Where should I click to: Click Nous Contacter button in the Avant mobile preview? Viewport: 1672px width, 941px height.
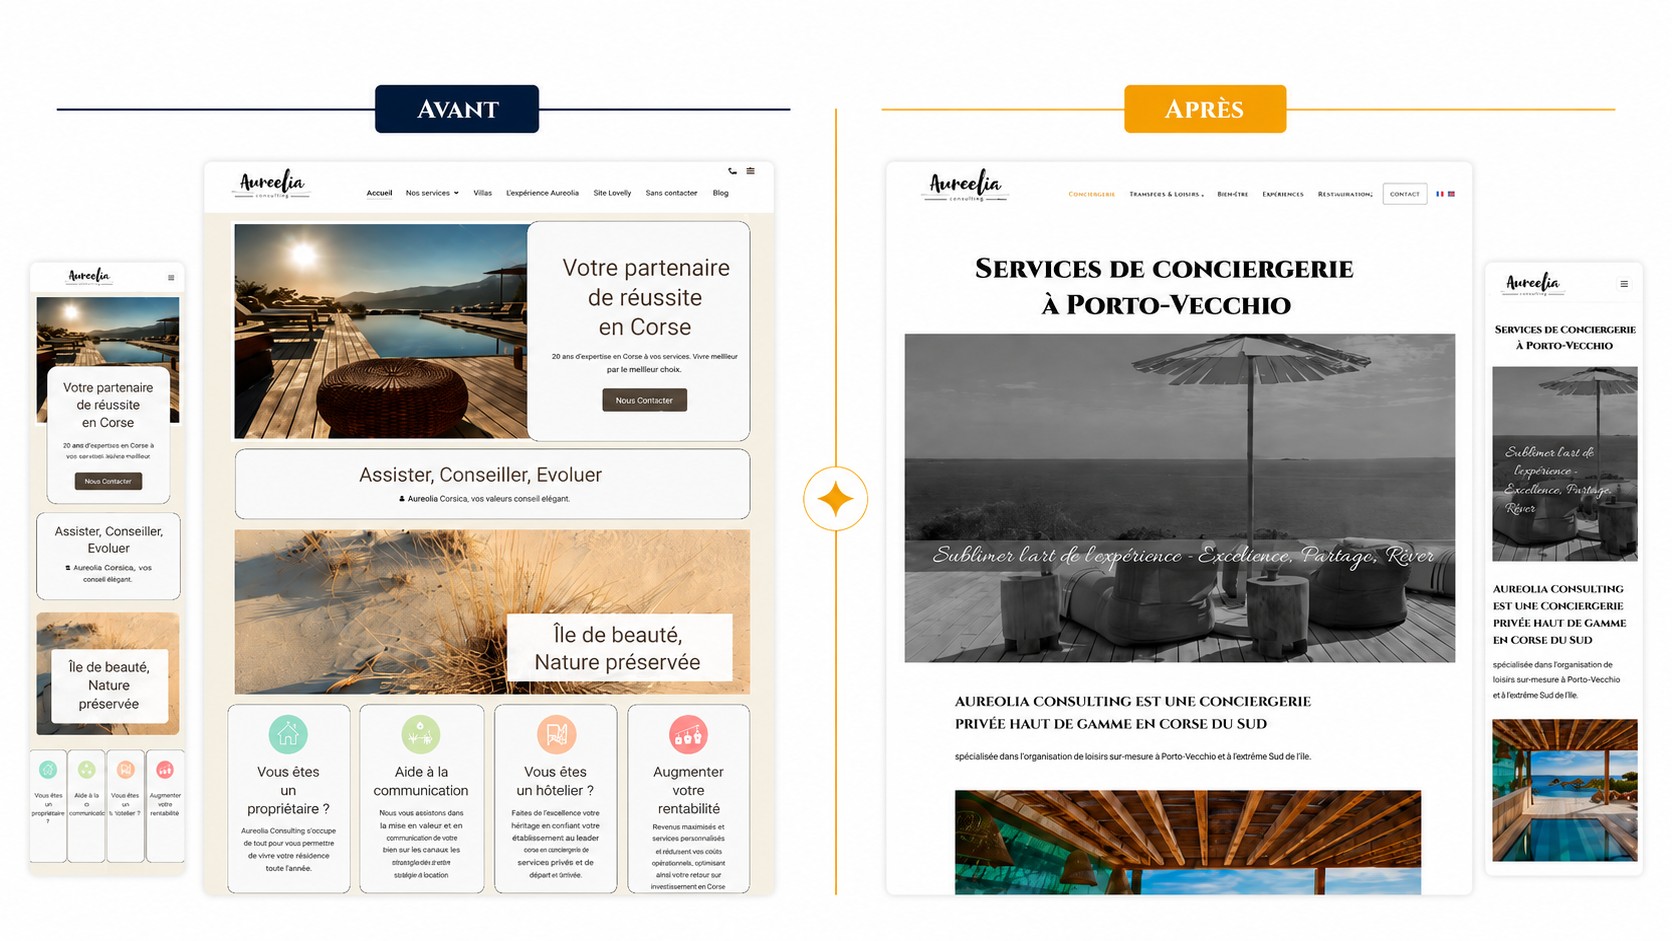[108, 481]
